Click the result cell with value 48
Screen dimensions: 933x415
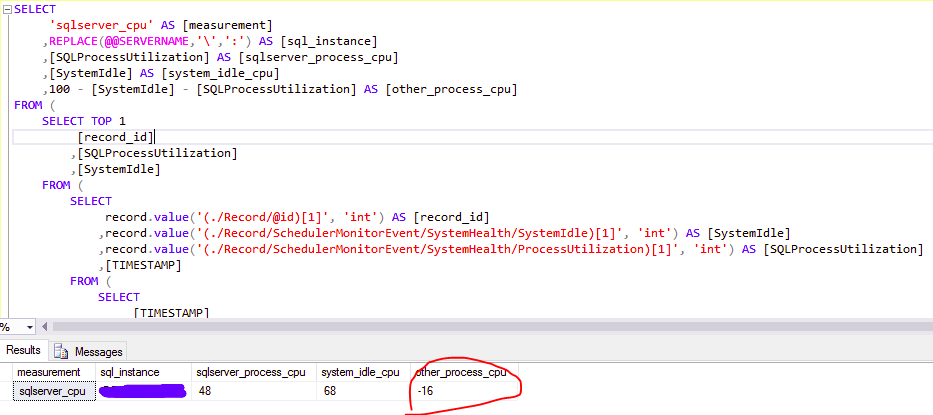(253, 391)
